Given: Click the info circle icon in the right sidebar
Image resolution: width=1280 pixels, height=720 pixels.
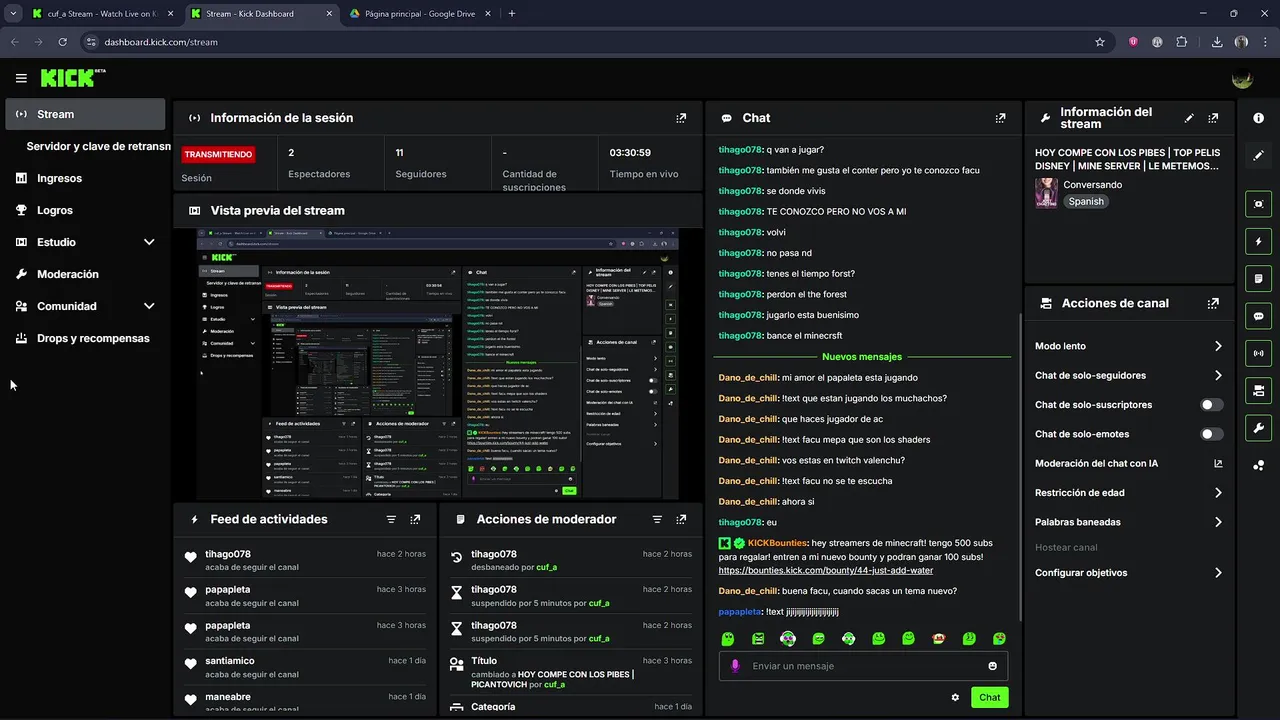Looking at the screenshot, I should pos(1258,118).
